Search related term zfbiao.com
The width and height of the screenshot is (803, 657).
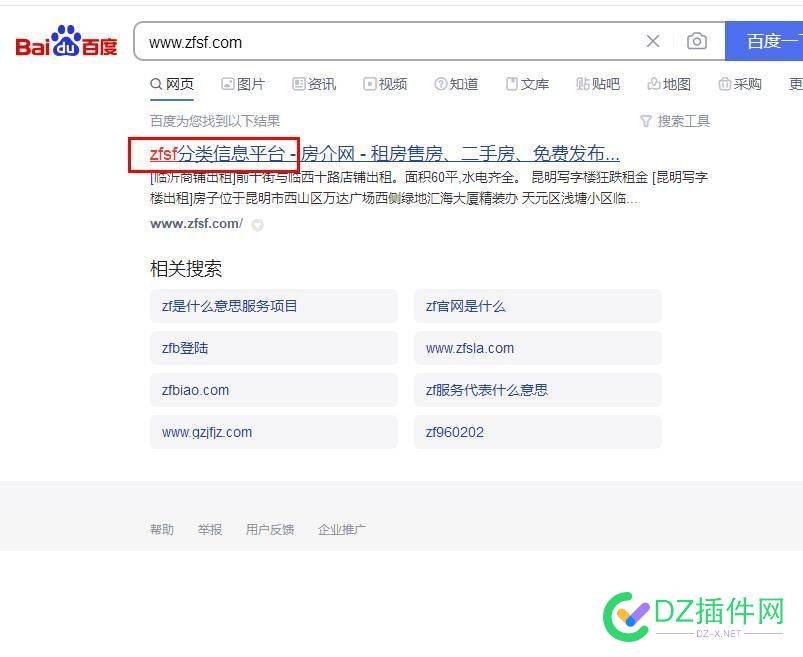274,390
